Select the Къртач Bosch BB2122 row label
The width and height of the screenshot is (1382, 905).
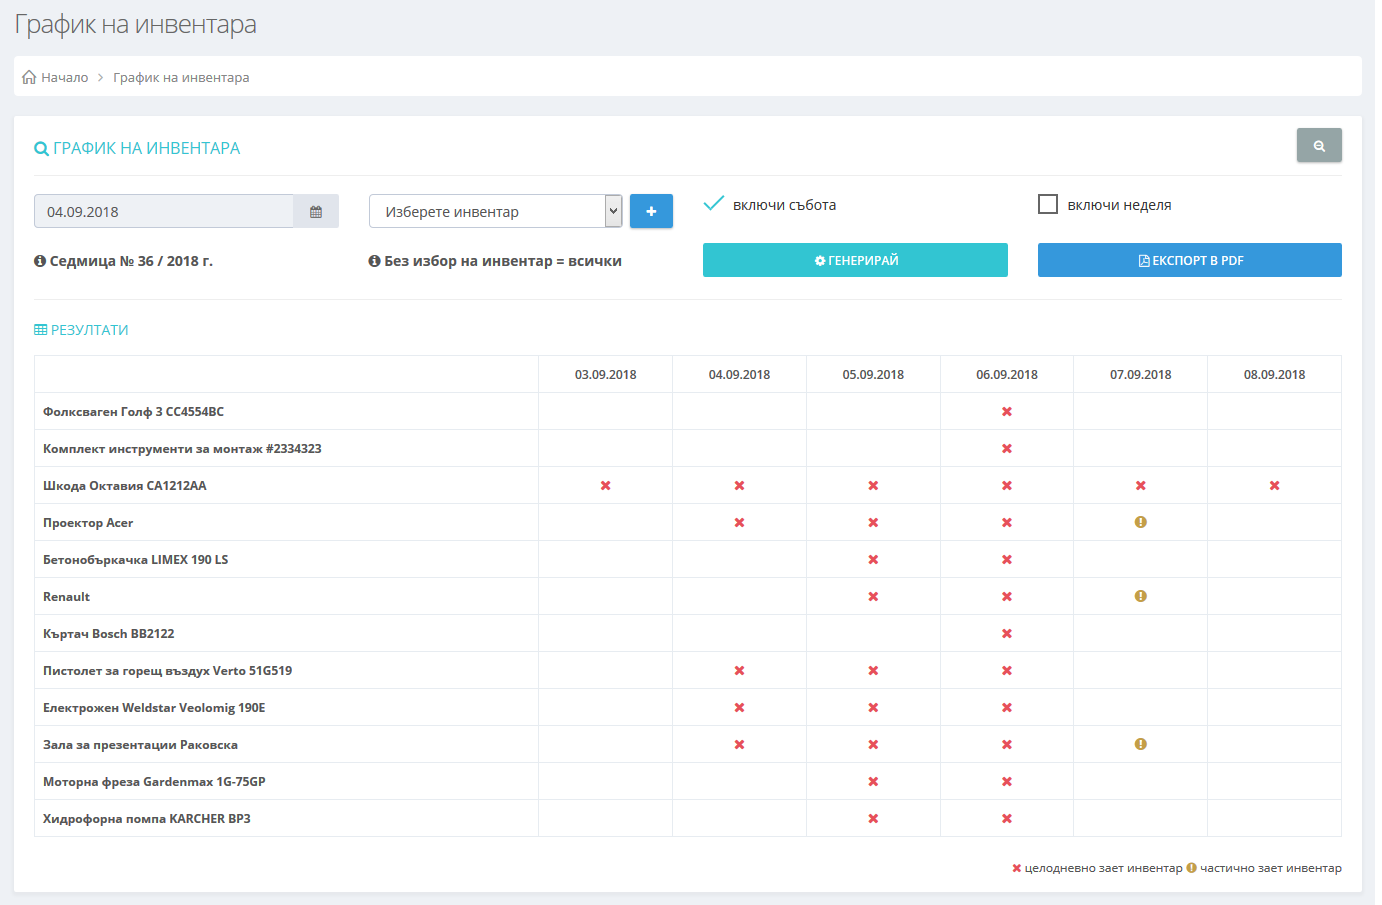pyautogui.click(x=109, y=634)
